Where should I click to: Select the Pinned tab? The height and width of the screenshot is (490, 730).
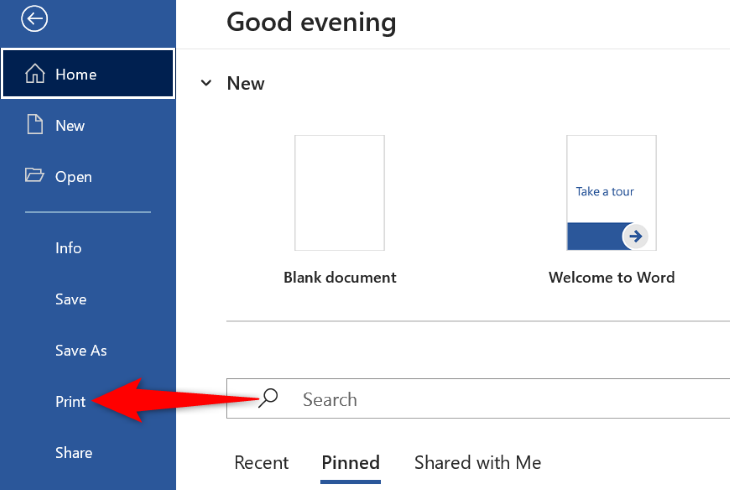coord(350,462)
